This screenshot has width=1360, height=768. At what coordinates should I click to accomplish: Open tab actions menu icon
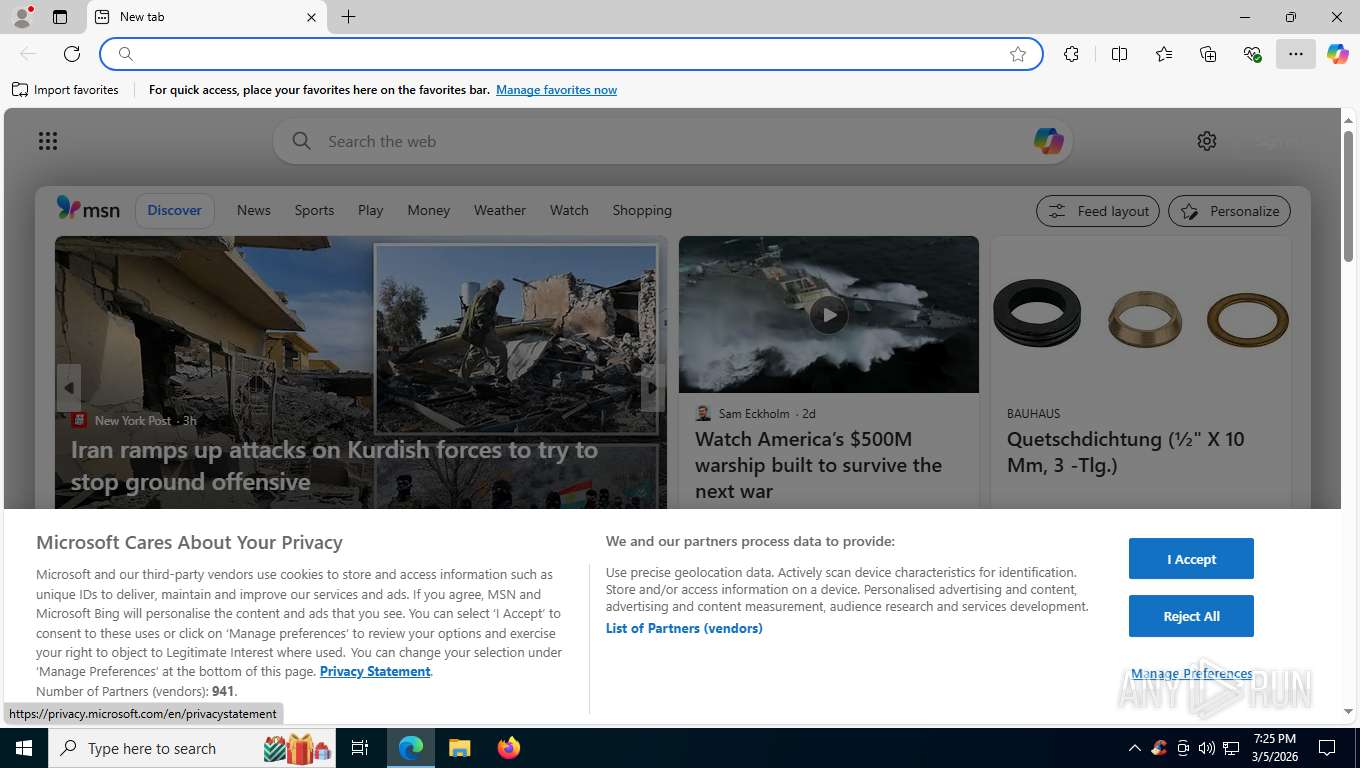pyautogui.click(x=60, y=17)
